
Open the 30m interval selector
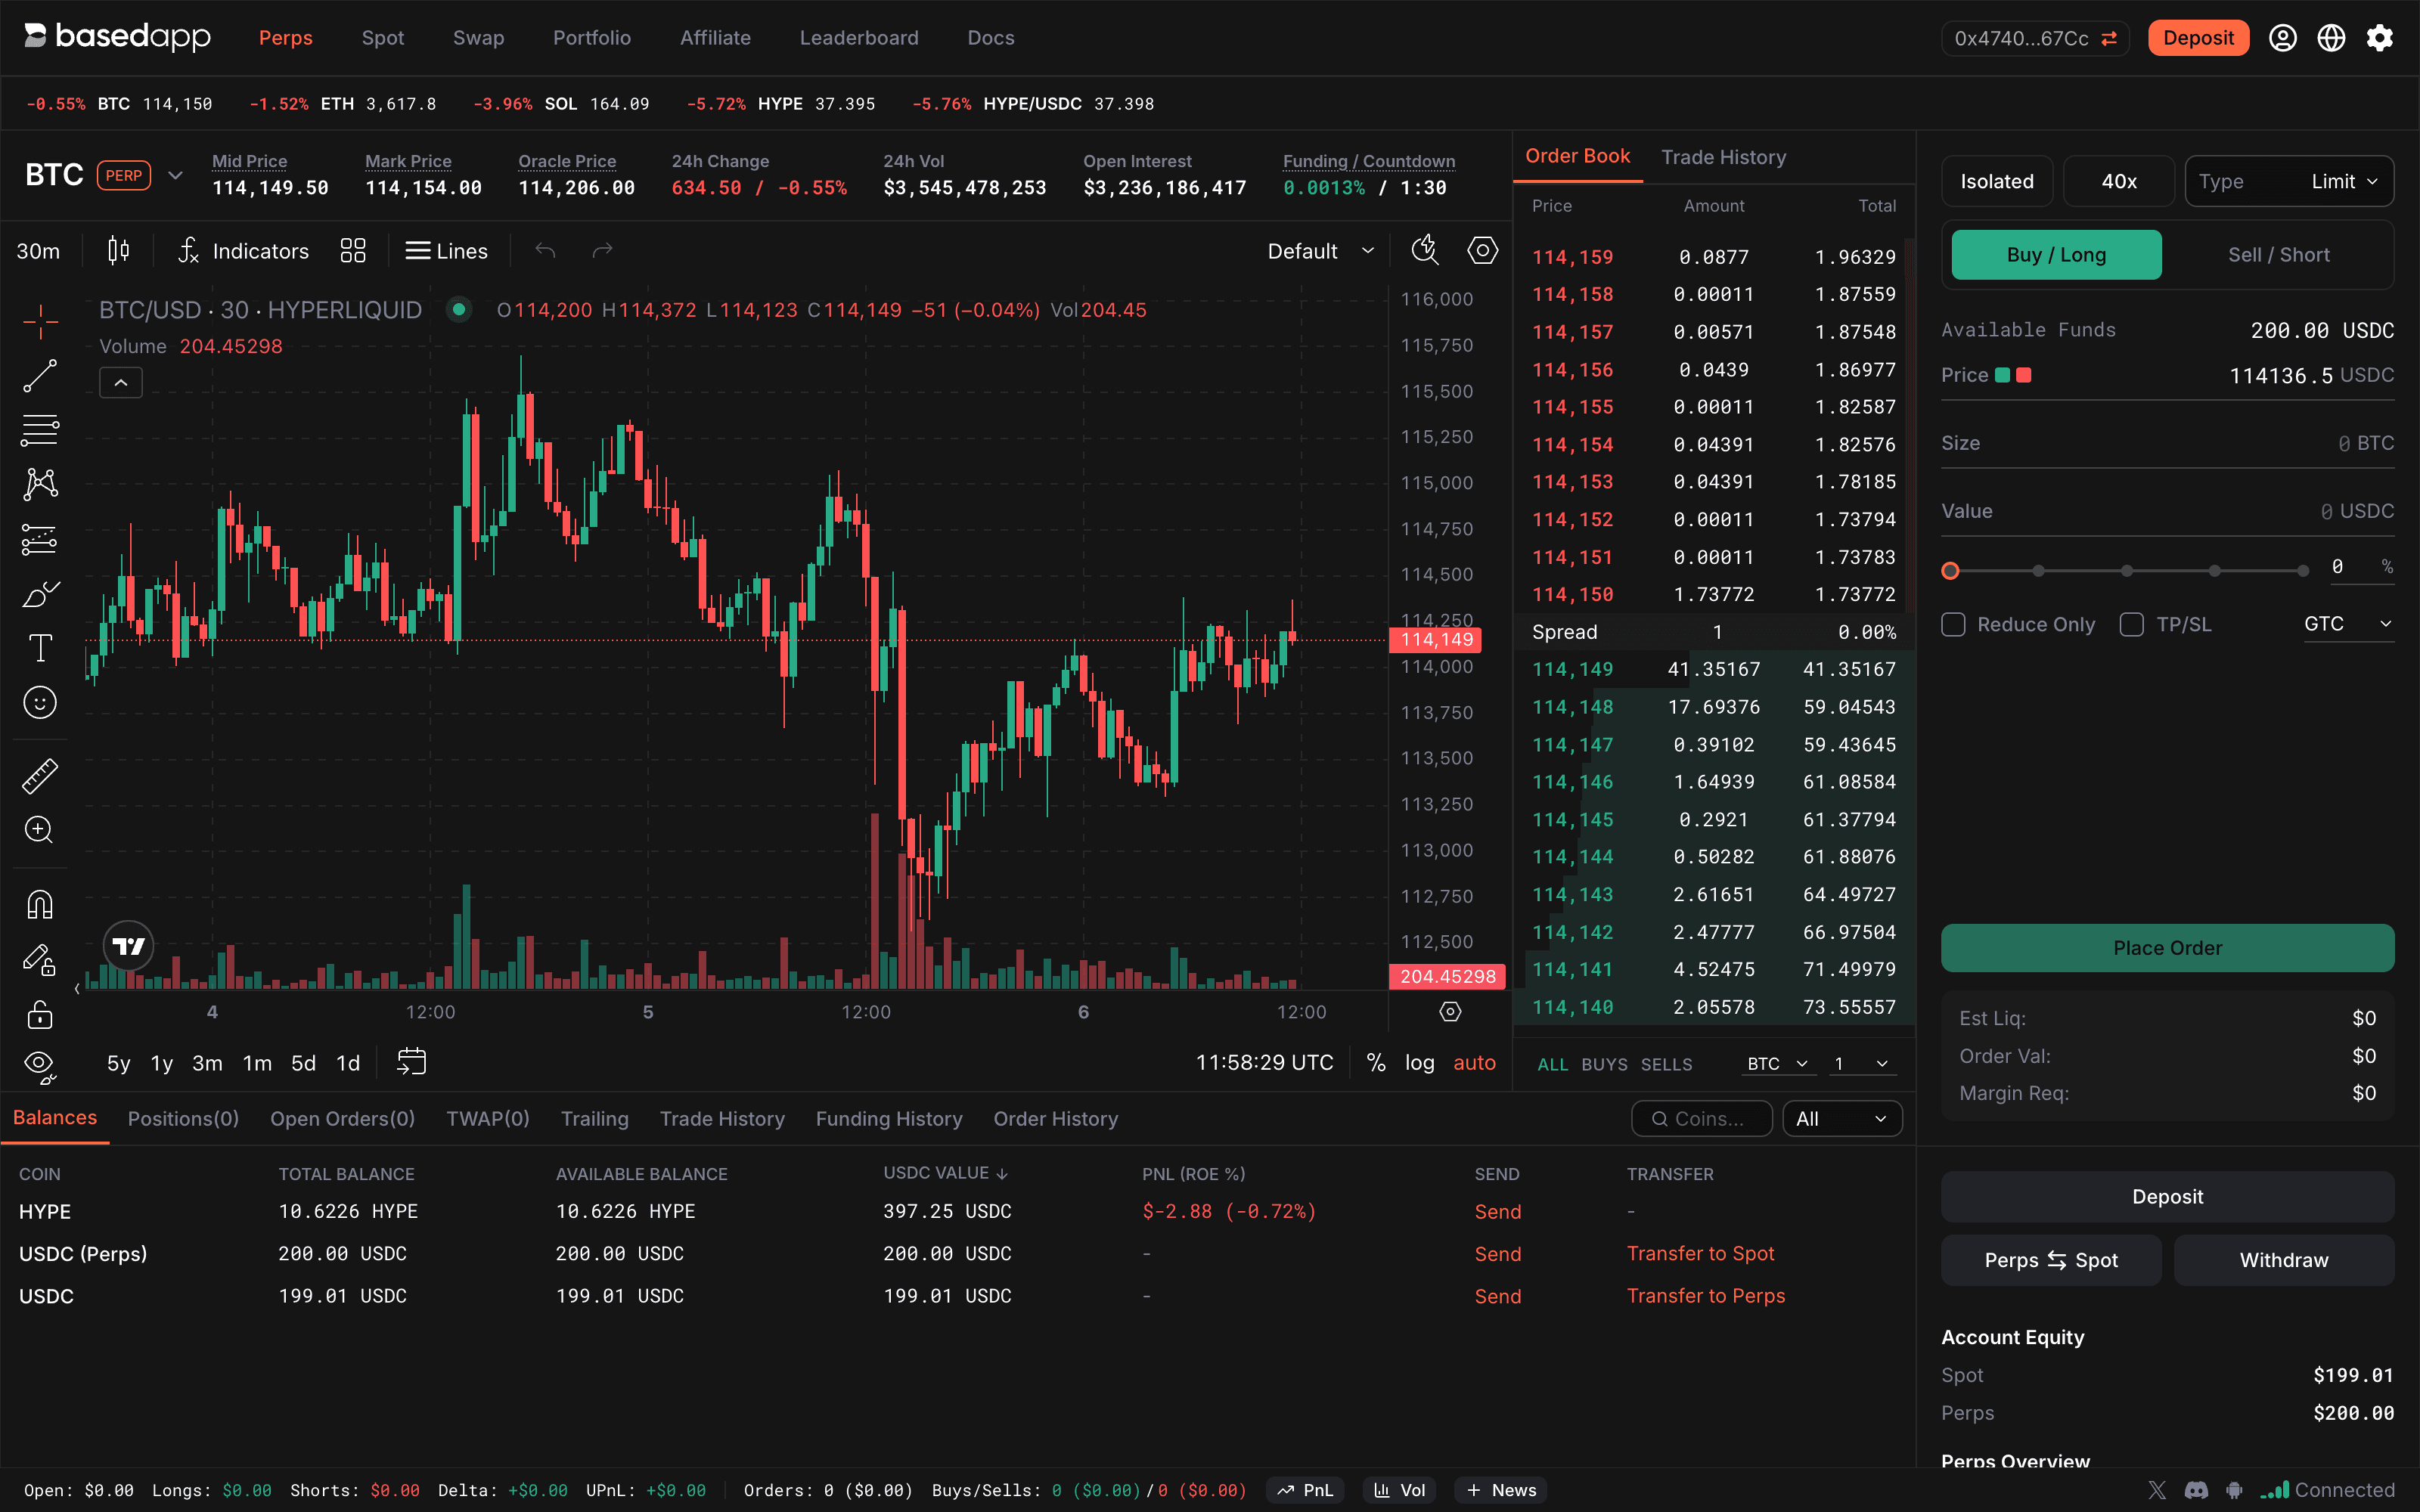38,251
